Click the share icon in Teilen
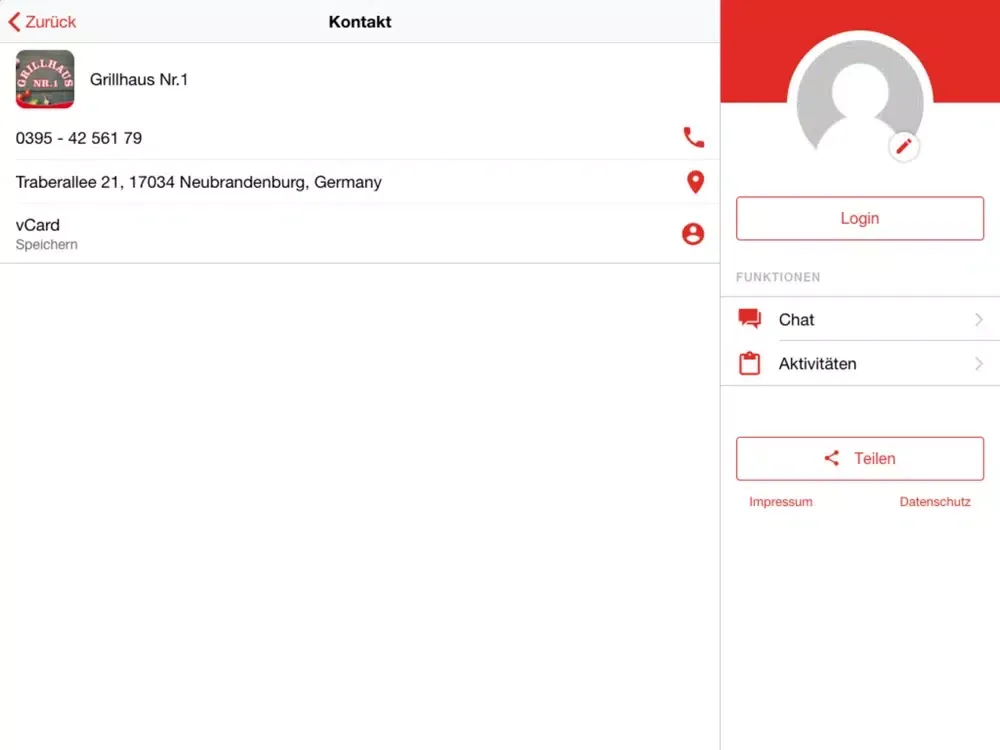Image resolution: width=1000 pixels, height=750 pixels. coord(831,458)
